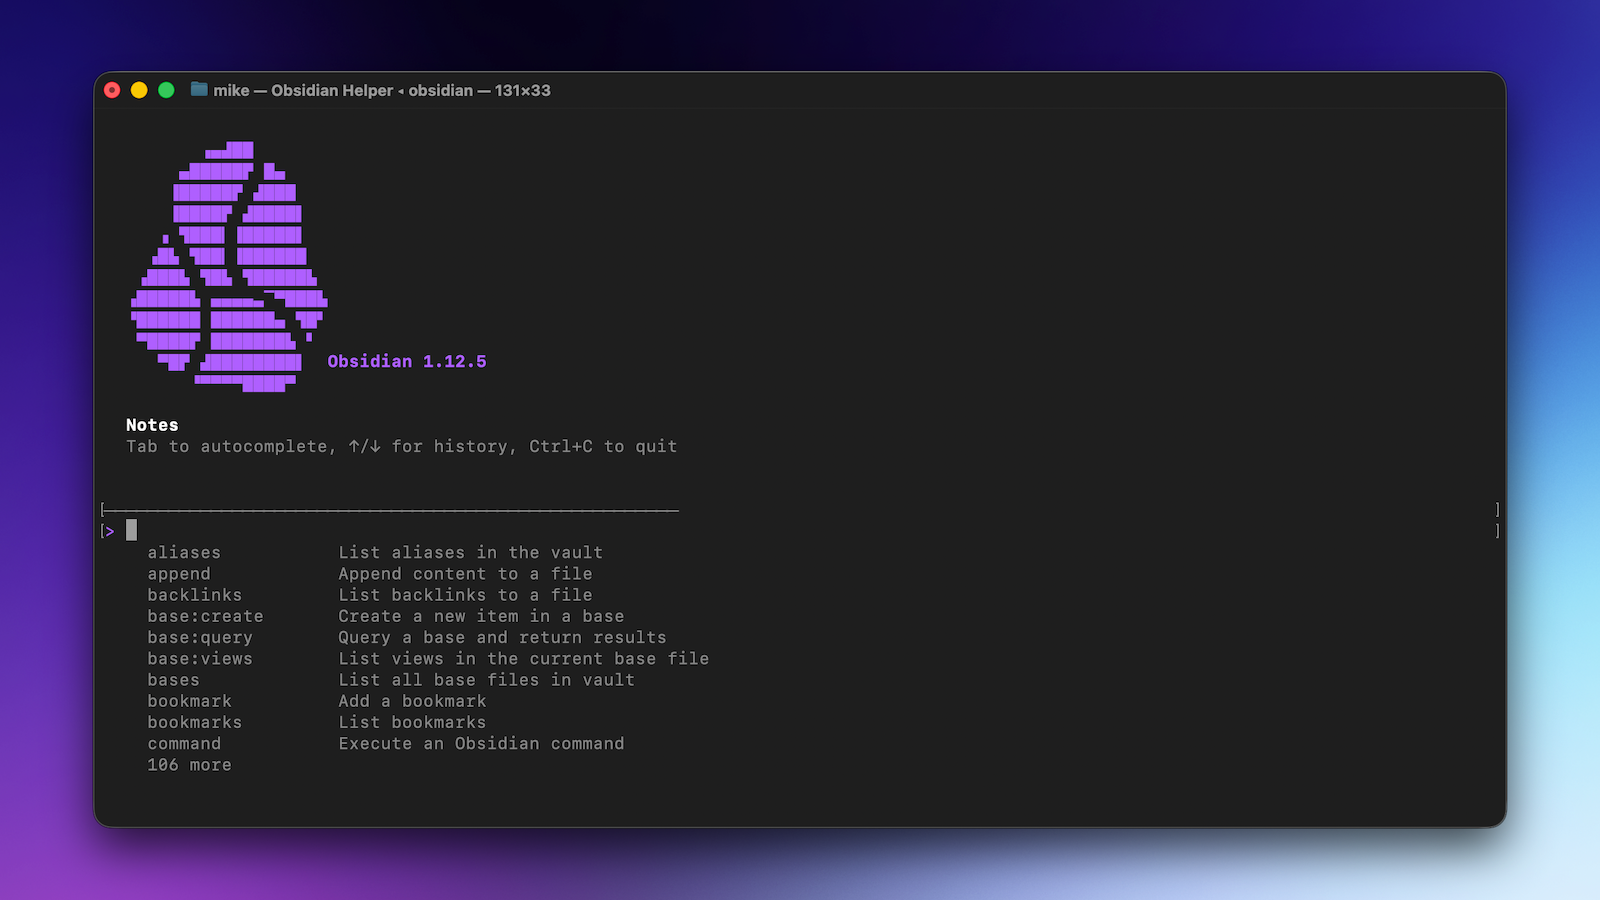The height and width of the screenshot is (900, 1600).
Task: Select the "base:create" command suggestion
Action: (x=206, y=616)
